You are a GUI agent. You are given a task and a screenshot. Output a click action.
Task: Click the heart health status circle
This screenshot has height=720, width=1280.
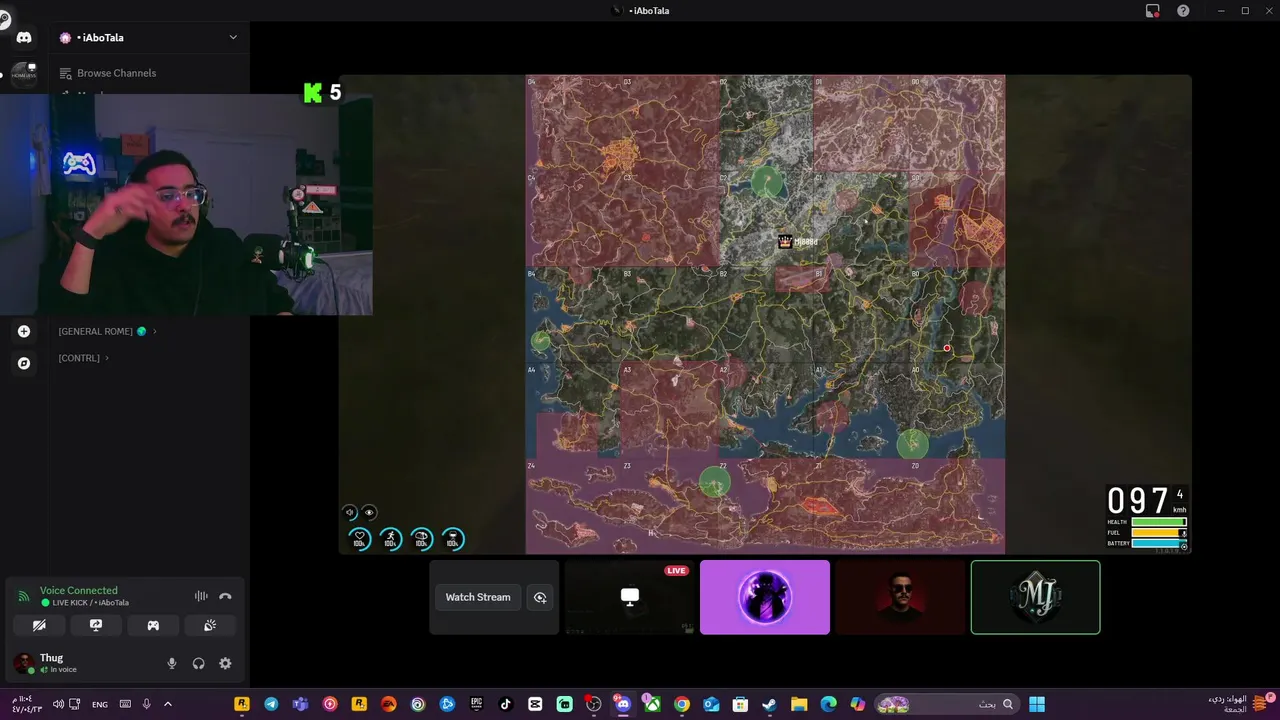coord(359,539)
